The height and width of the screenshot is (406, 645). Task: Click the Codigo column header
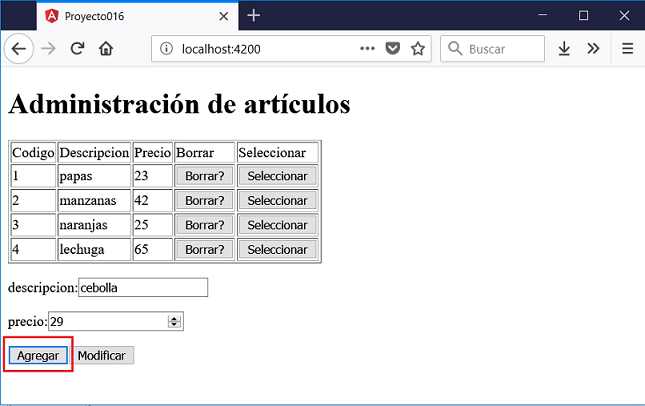[33, 153]
